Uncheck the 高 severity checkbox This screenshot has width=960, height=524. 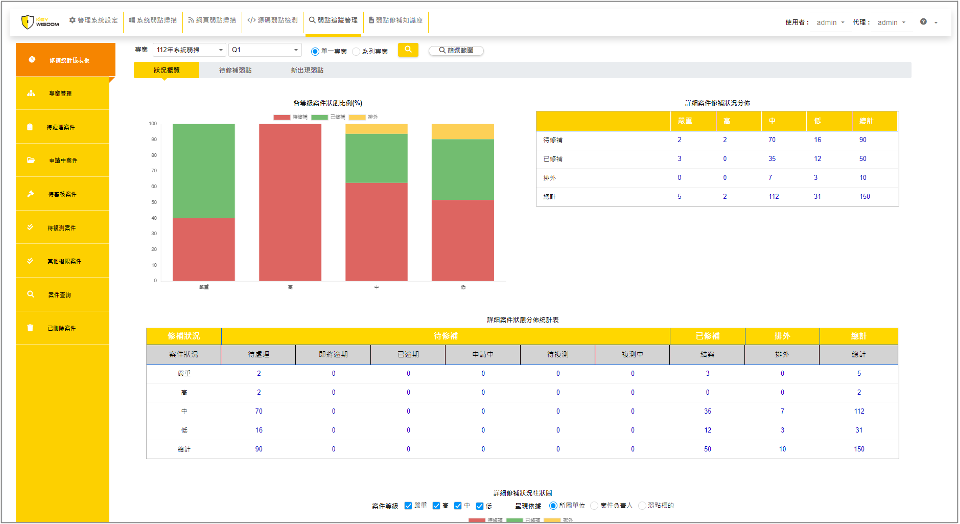(438, 506)
